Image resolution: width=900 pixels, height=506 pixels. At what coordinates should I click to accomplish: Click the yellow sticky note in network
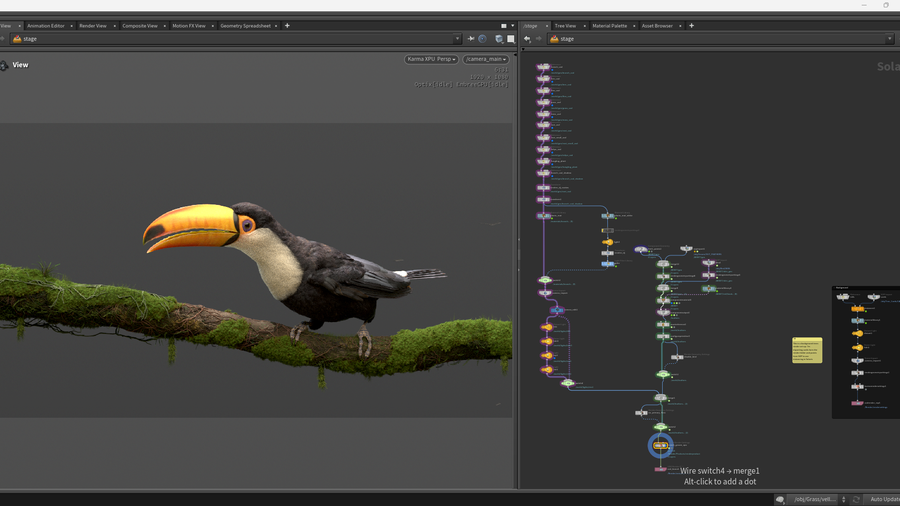click(x=807, y=350)
